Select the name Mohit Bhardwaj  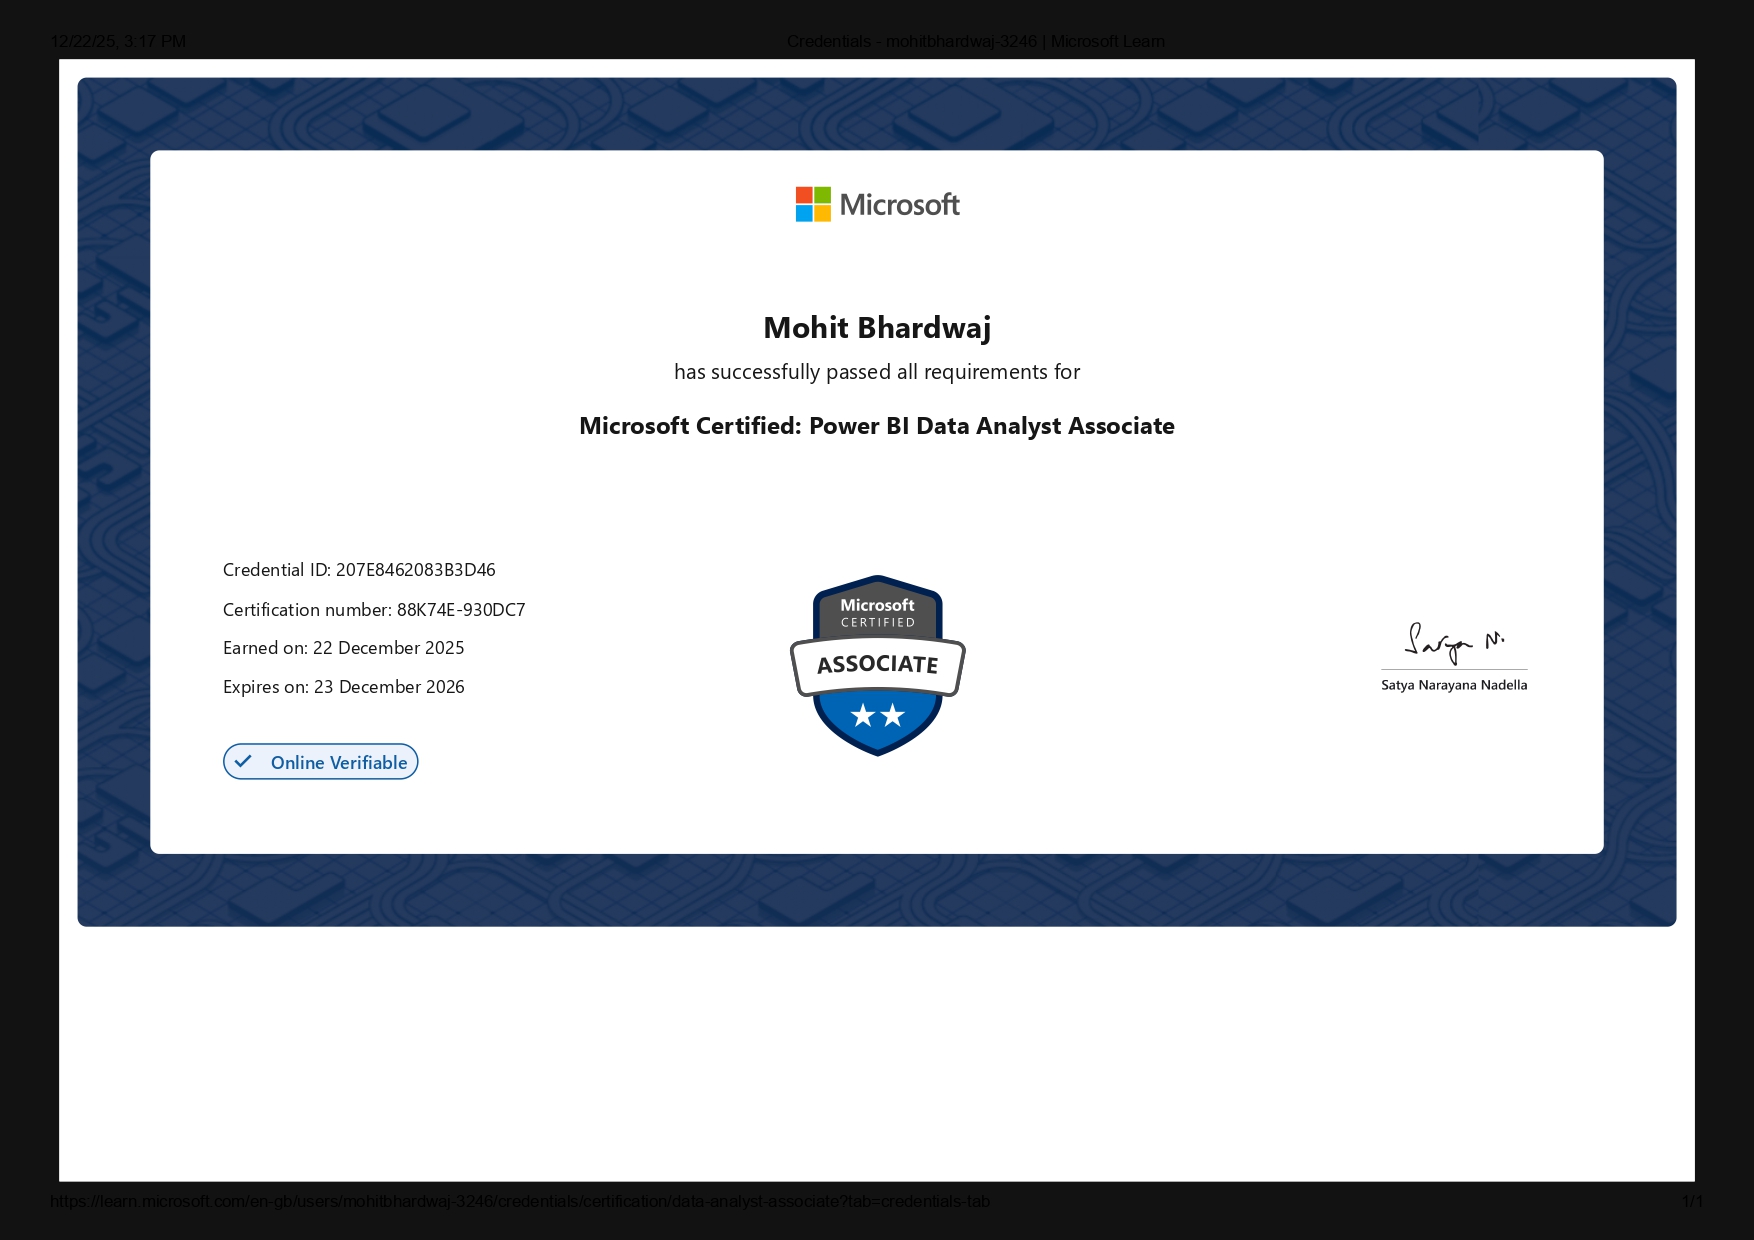(x=877, y=328)
